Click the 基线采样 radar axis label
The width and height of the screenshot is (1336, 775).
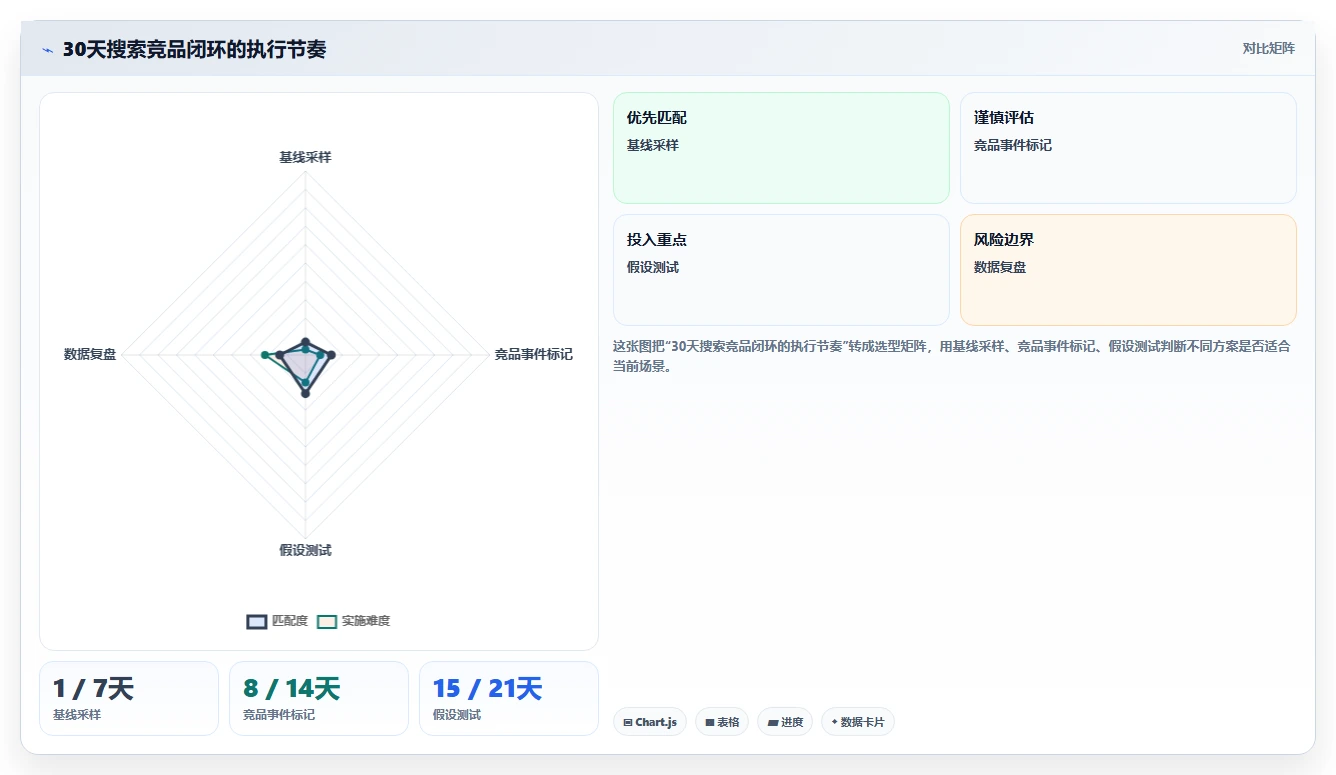(305, 157)
